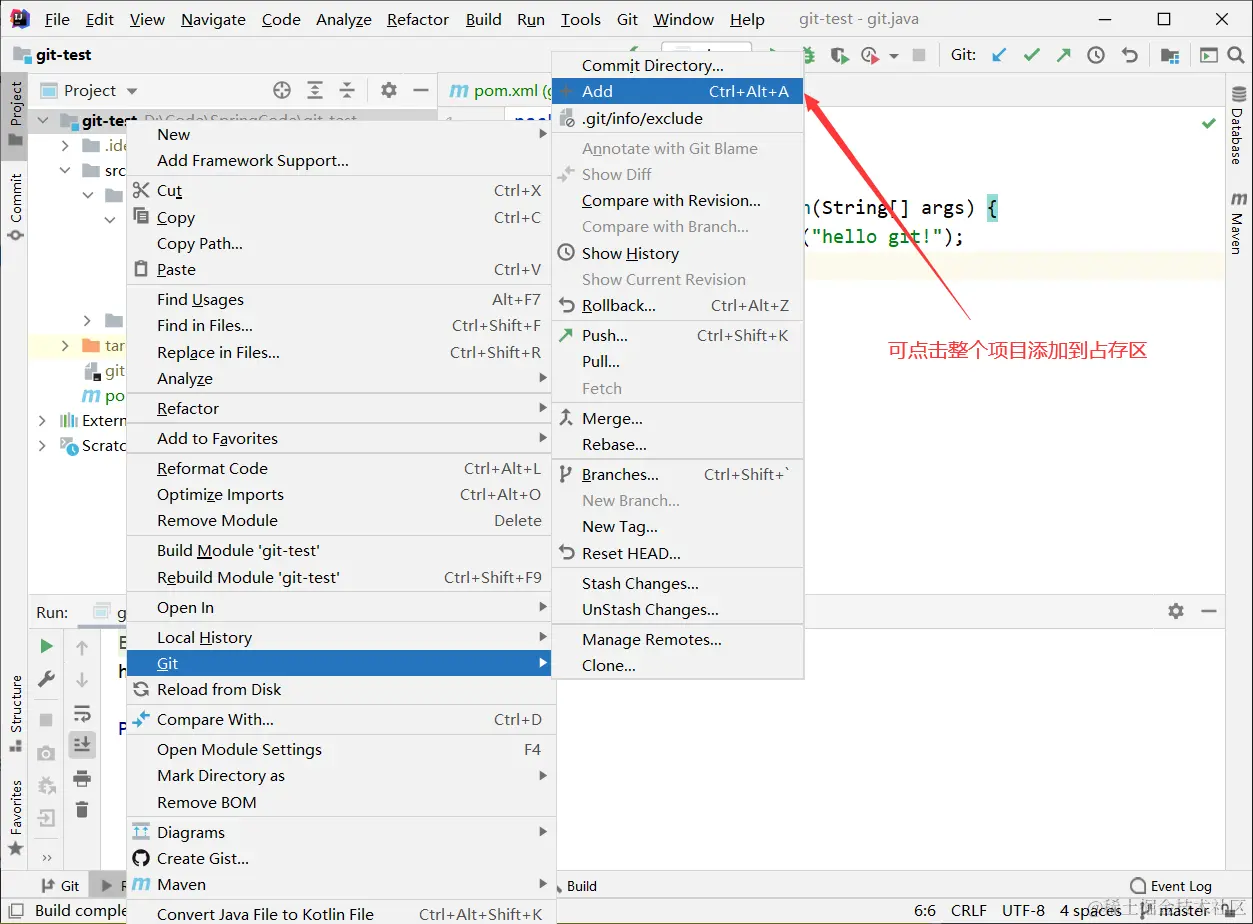Select Add in the Git submenu
This screenshot has width=1253, height=924.
coord(678,91)
